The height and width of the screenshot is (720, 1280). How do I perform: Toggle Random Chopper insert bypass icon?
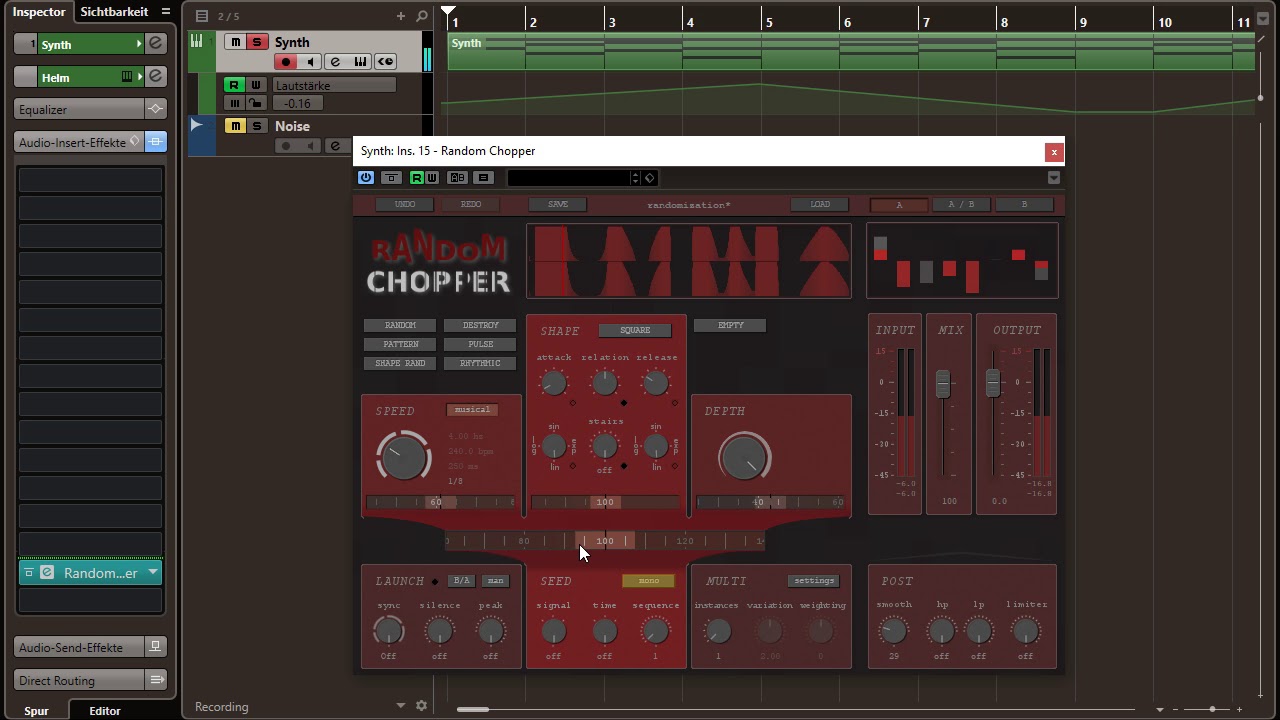(29, 573)
